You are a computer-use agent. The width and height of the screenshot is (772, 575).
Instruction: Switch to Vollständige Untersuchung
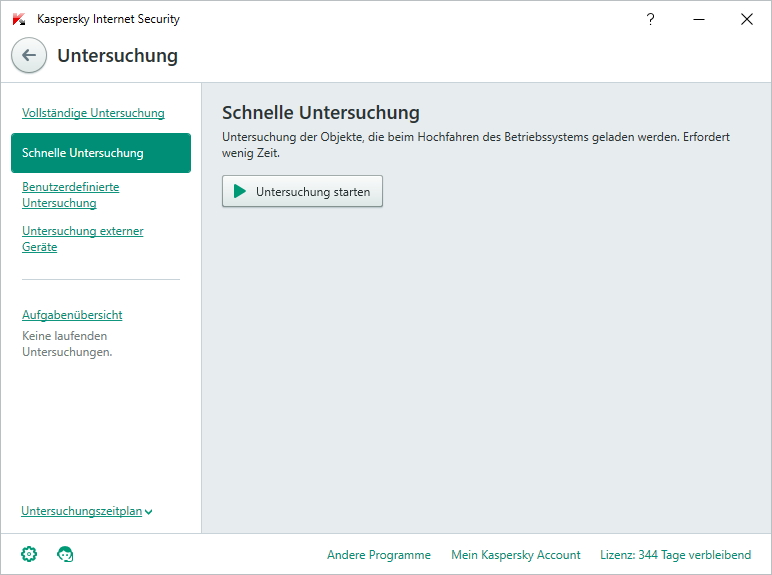pos(93,113)
